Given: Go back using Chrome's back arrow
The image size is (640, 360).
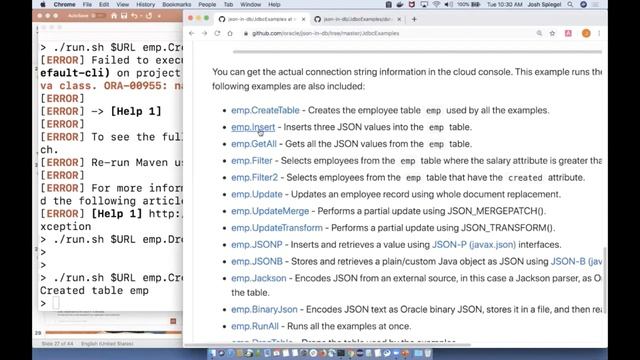Looking at the screenshot, I should click(x=191, y=33).
